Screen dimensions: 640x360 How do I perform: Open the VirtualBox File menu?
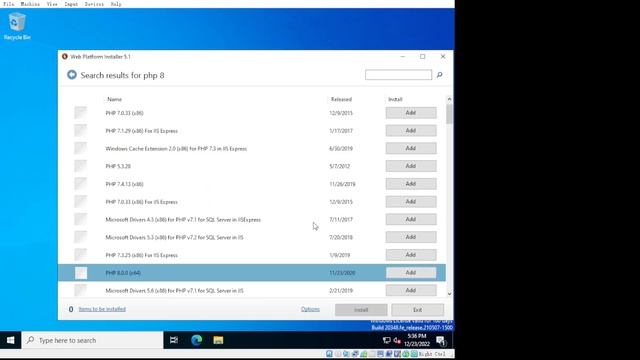click(9, 4)
